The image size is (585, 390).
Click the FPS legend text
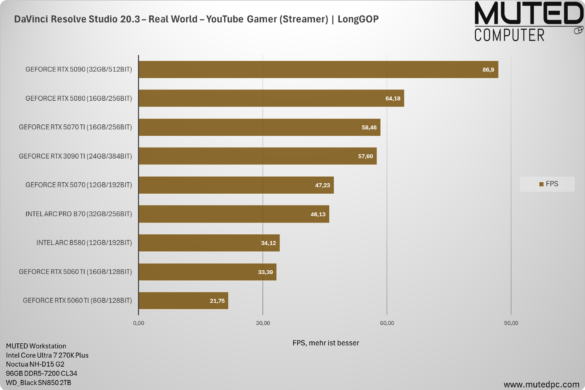[x=552, y=184]
